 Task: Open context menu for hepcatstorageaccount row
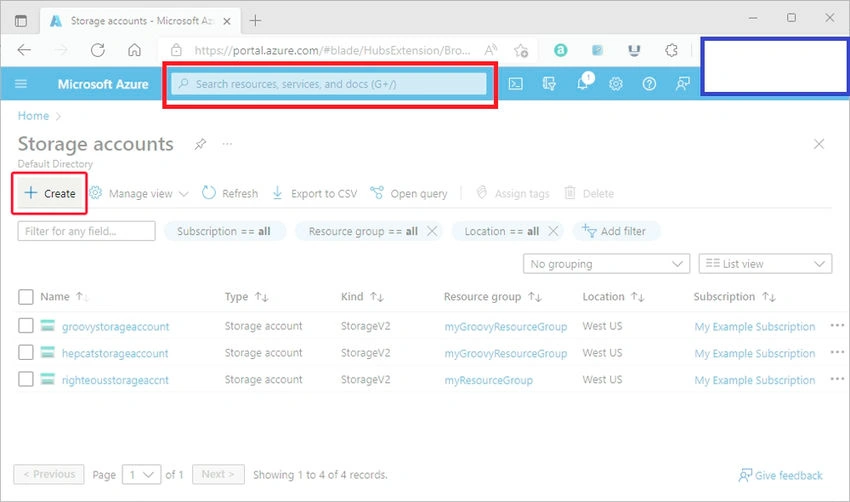coord(837,352)
